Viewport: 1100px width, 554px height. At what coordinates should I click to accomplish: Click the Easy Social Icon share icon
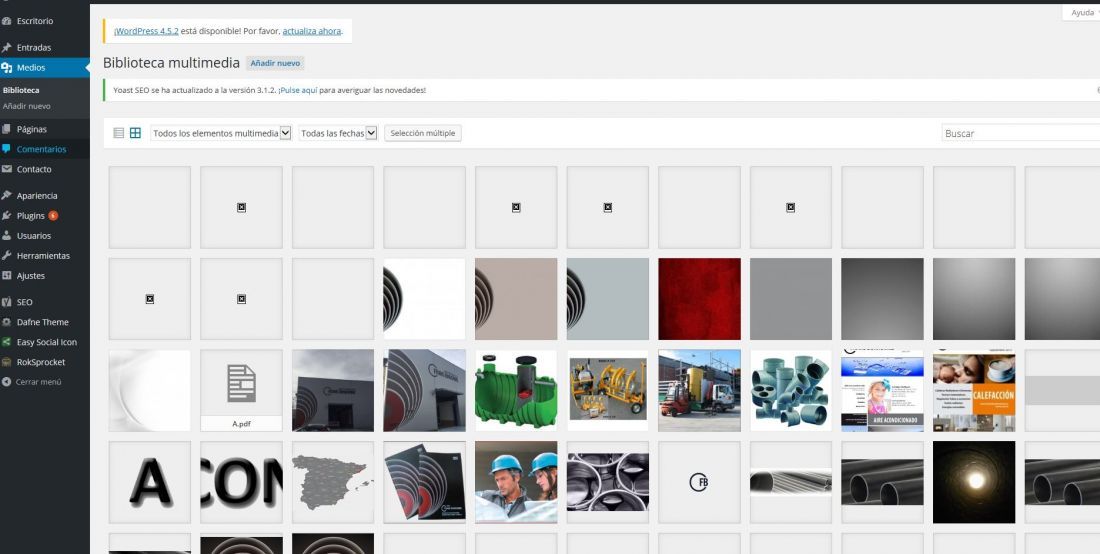point(7,342)
